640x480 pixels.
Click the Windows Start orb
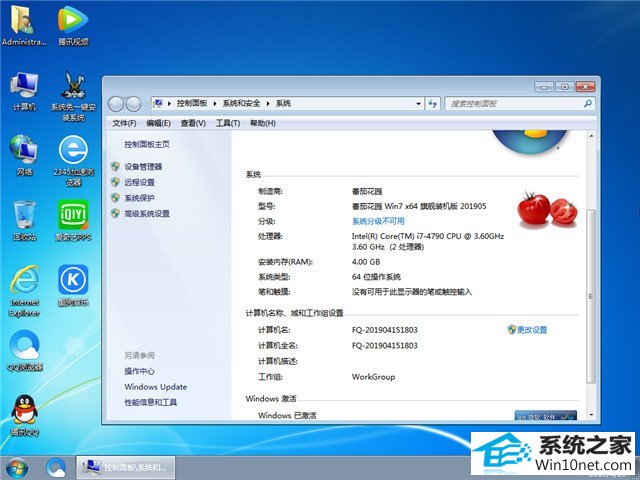click(17, 466)
